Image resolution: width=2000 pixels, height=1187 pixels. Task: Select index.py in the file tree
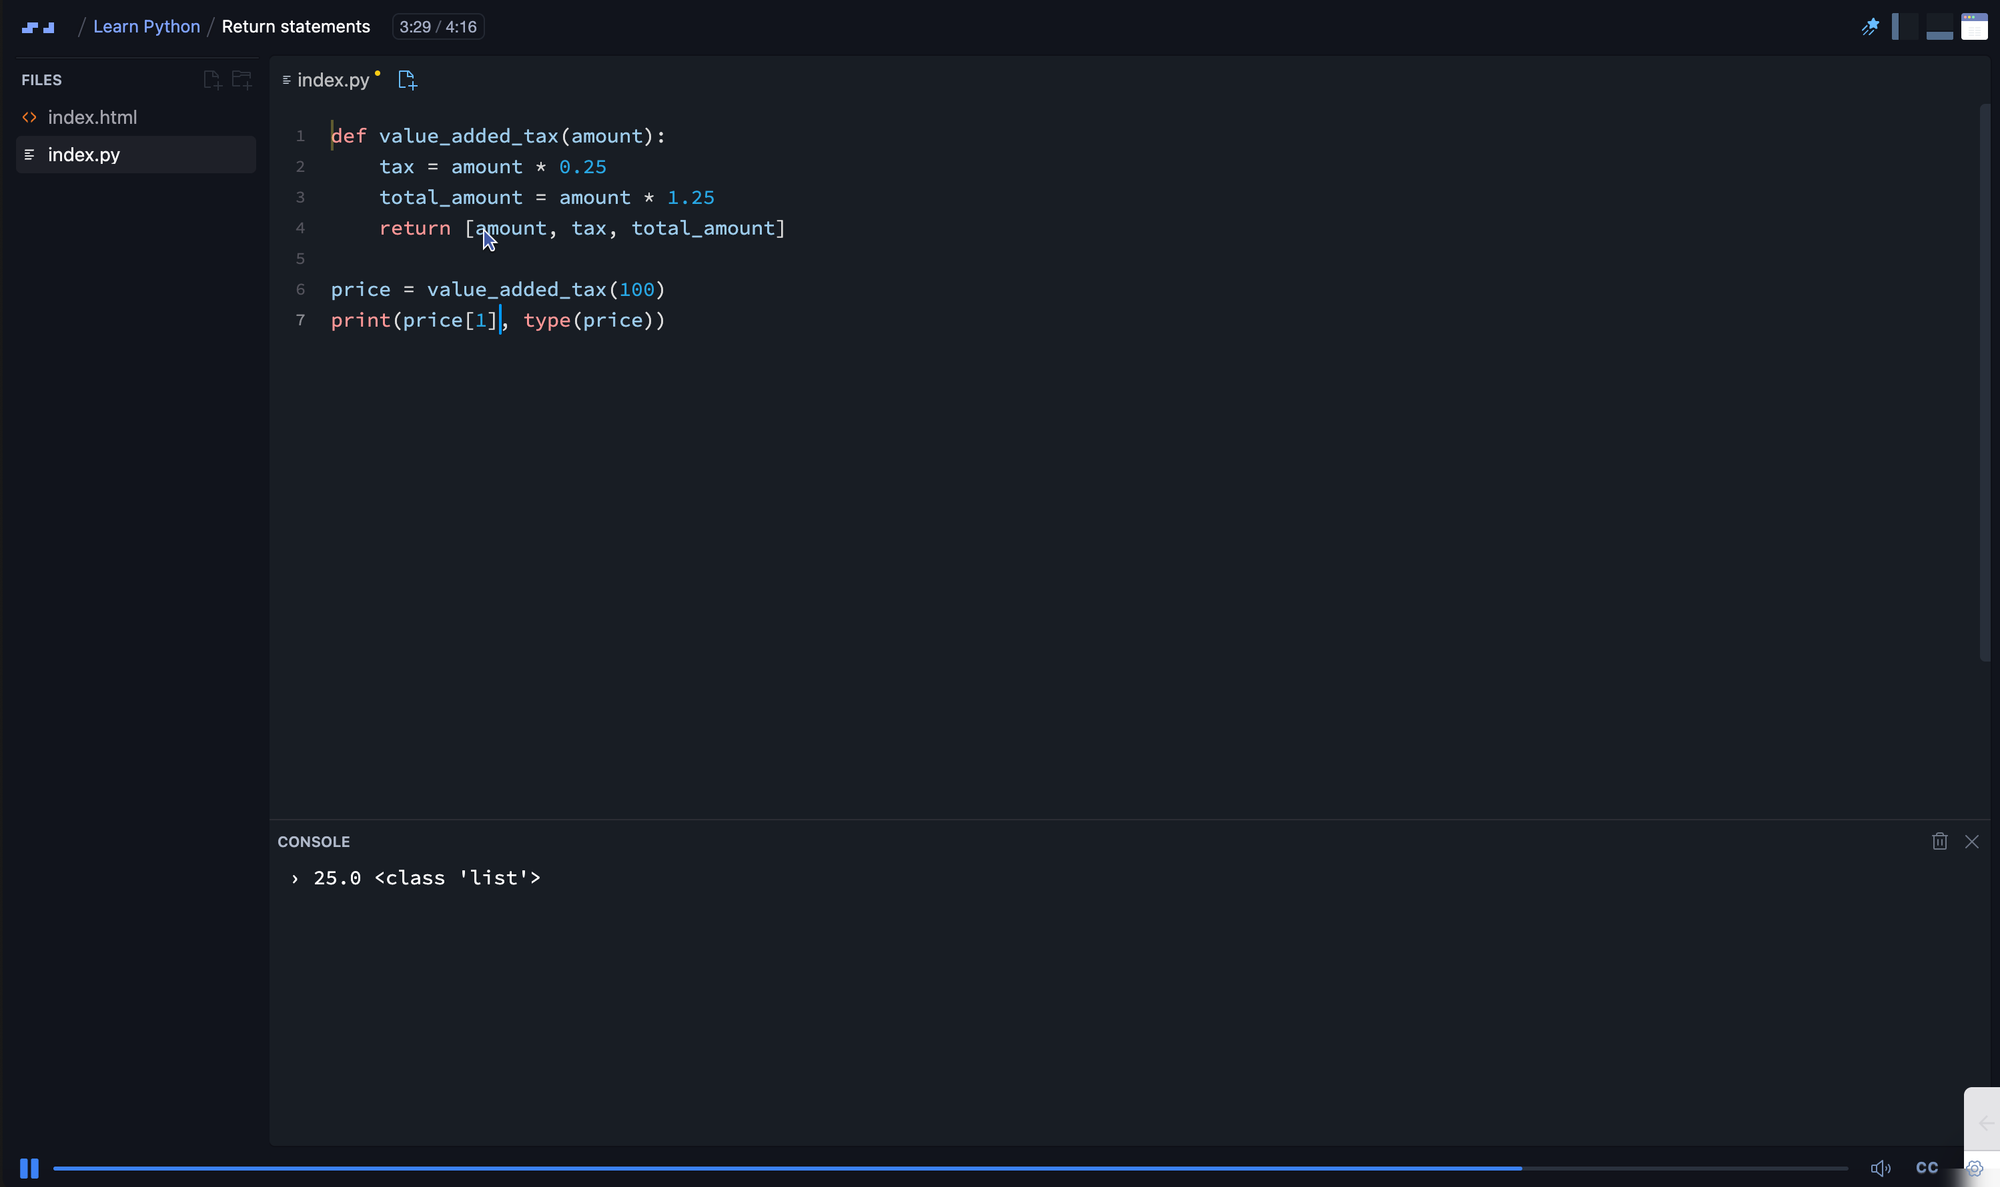coord(135,155)
